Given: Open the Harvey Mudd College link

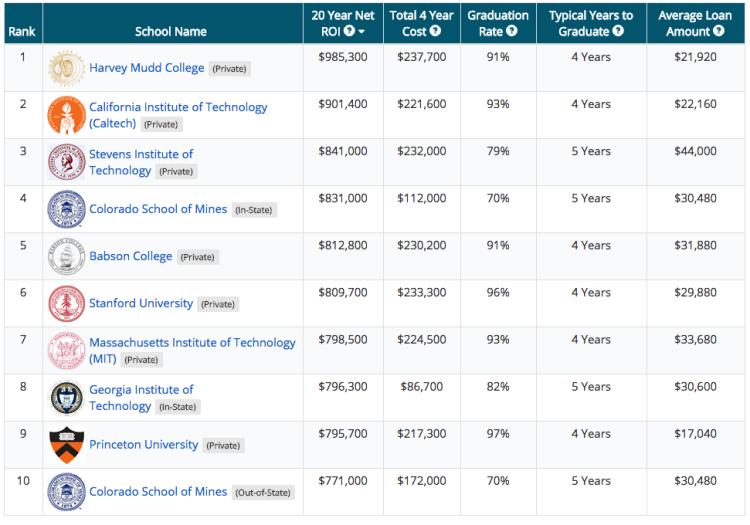Looking at the screenshot, I should (146, 68).
